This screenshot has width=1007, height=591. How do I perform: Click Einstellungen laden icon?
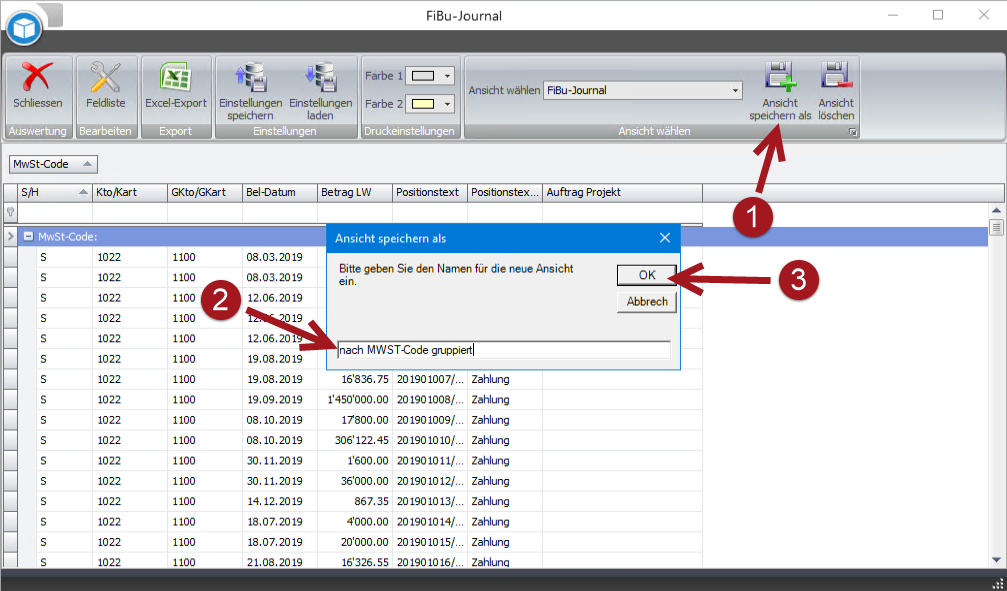[x=320, y=77]
